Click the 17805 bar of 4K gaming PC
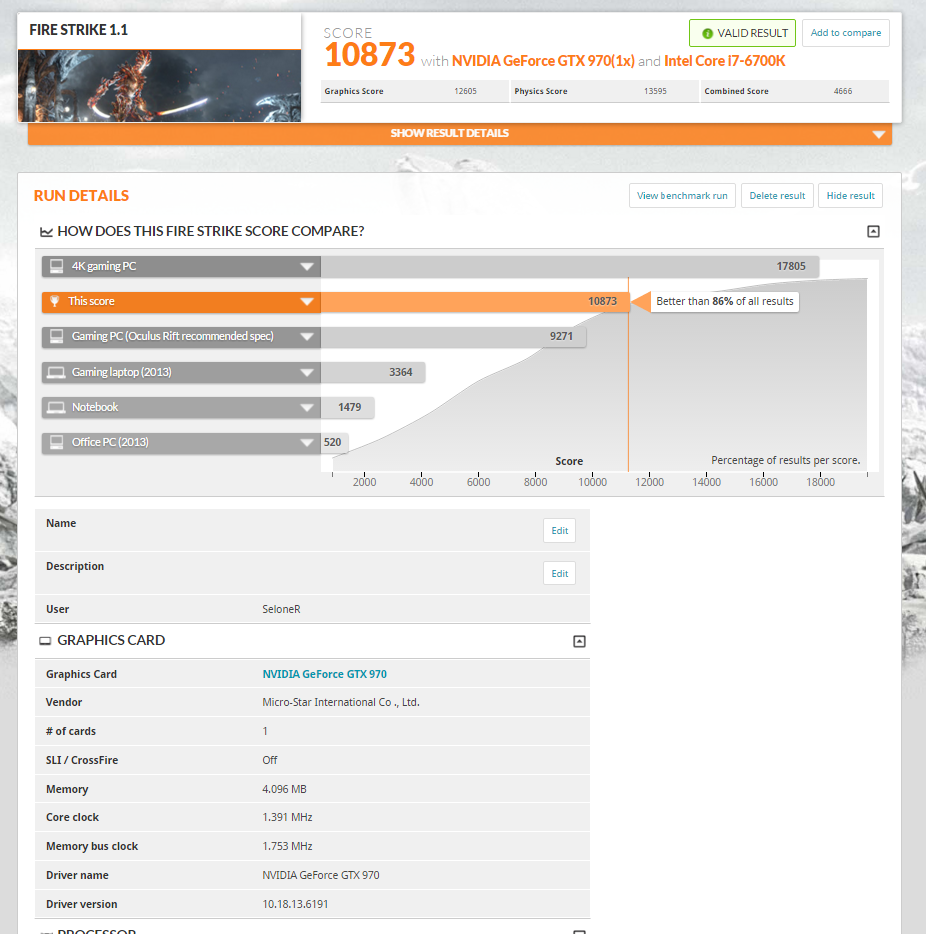 pyautogui.click(x=570, y=266)
